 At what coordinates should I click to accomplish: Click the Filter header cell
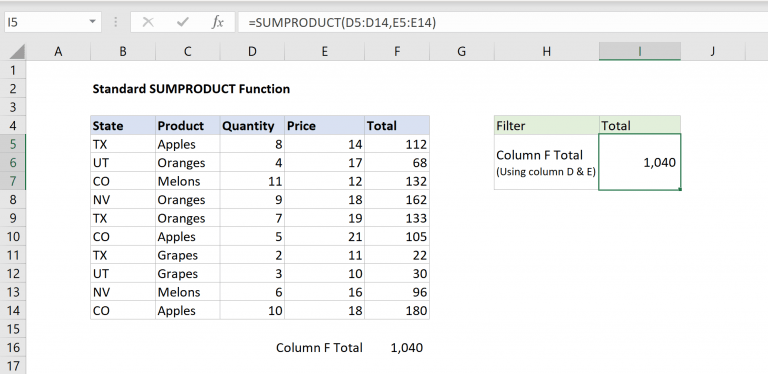(546, 125)
